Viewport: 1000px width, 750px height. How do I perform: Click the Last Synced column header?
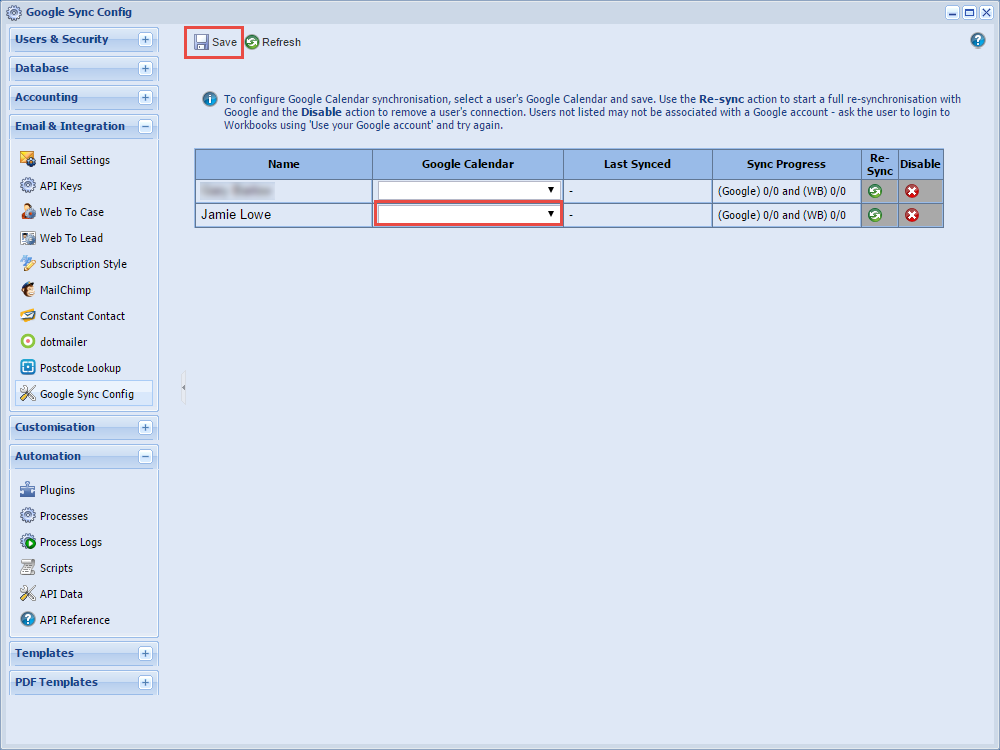(637, 164)
